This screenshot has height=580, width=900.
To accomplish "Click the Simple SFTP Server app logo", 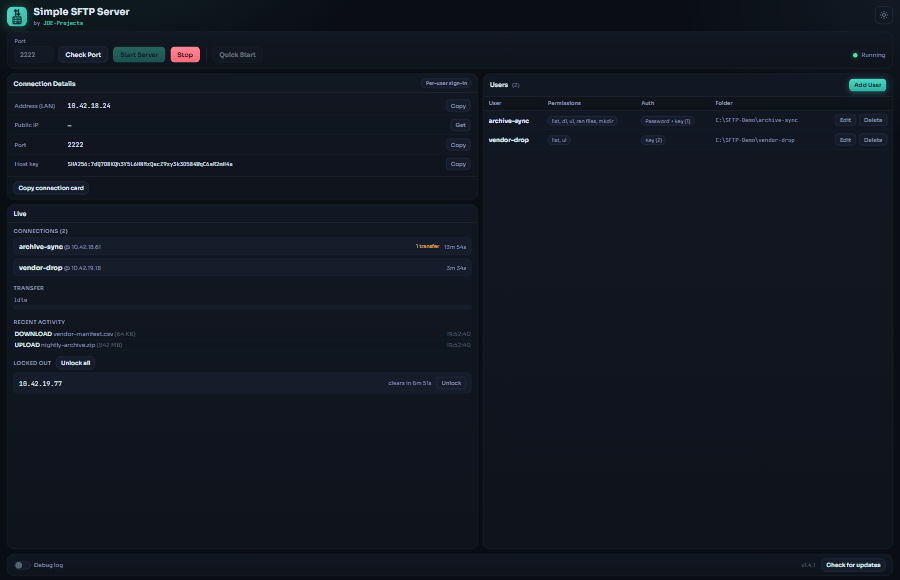I will coord(17,16).
